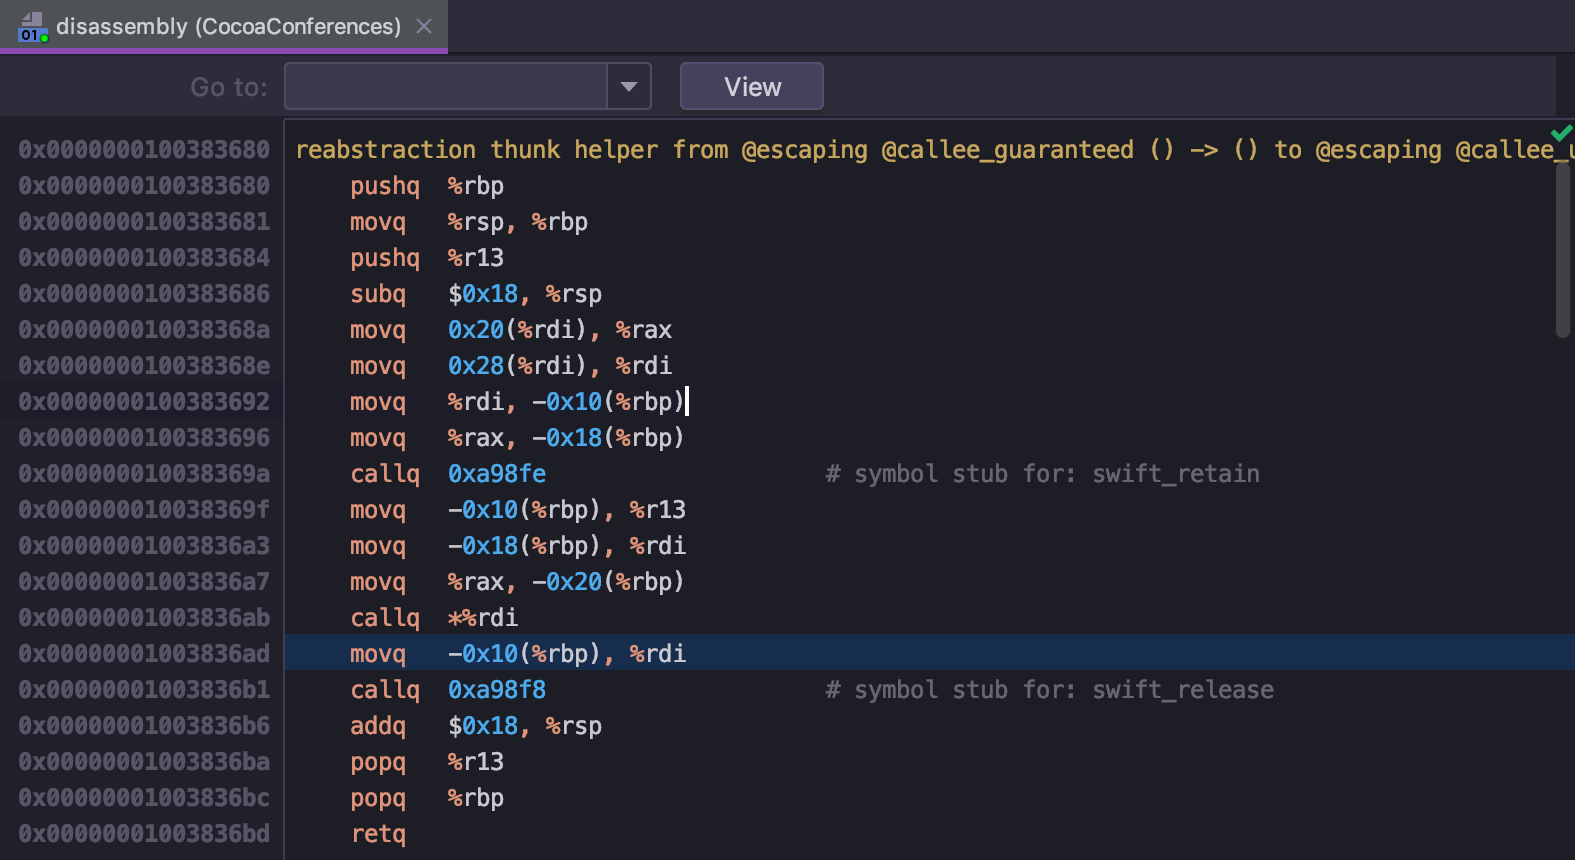Click the 'movq -0x18(%rbp), %rdi' instruction
1575x860 pixels.
pos(518,546)
